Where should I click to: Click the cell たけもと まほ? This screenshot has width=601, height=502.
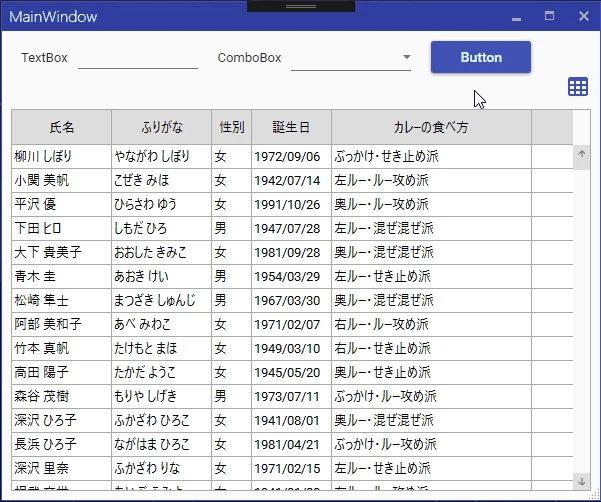tap(161, 348)
